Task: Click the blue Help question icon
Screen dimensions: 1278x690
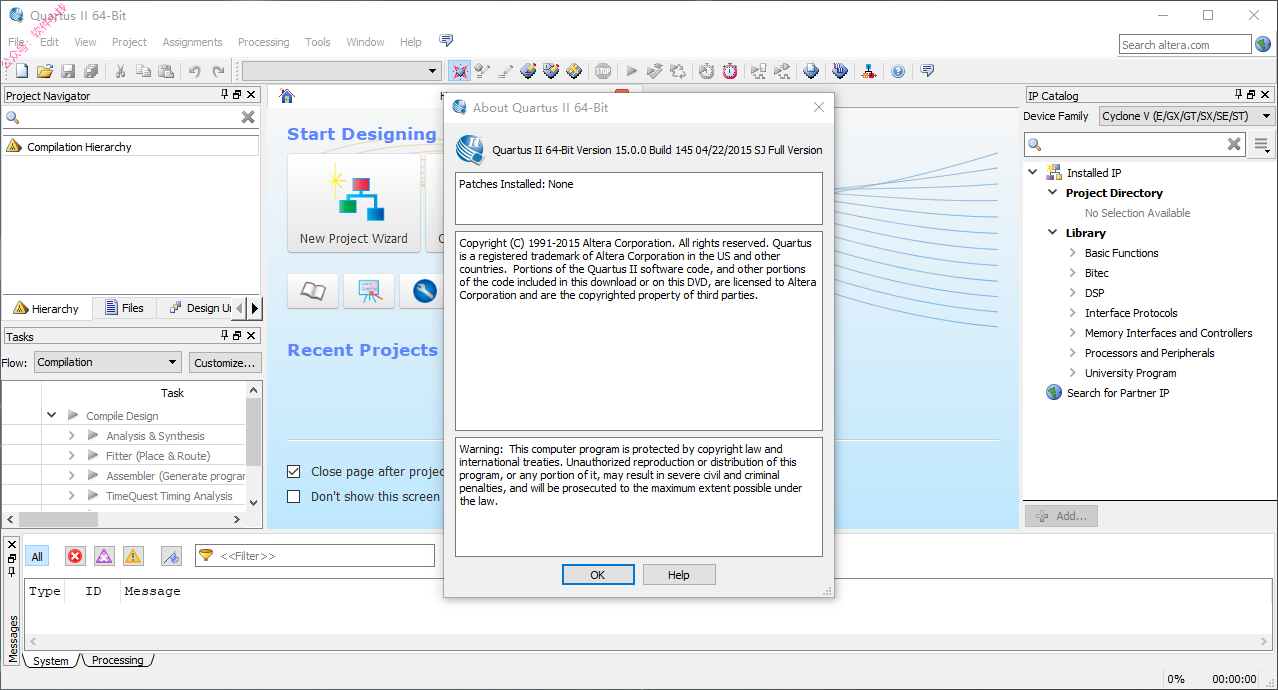Action: click(x=898, y=71)
